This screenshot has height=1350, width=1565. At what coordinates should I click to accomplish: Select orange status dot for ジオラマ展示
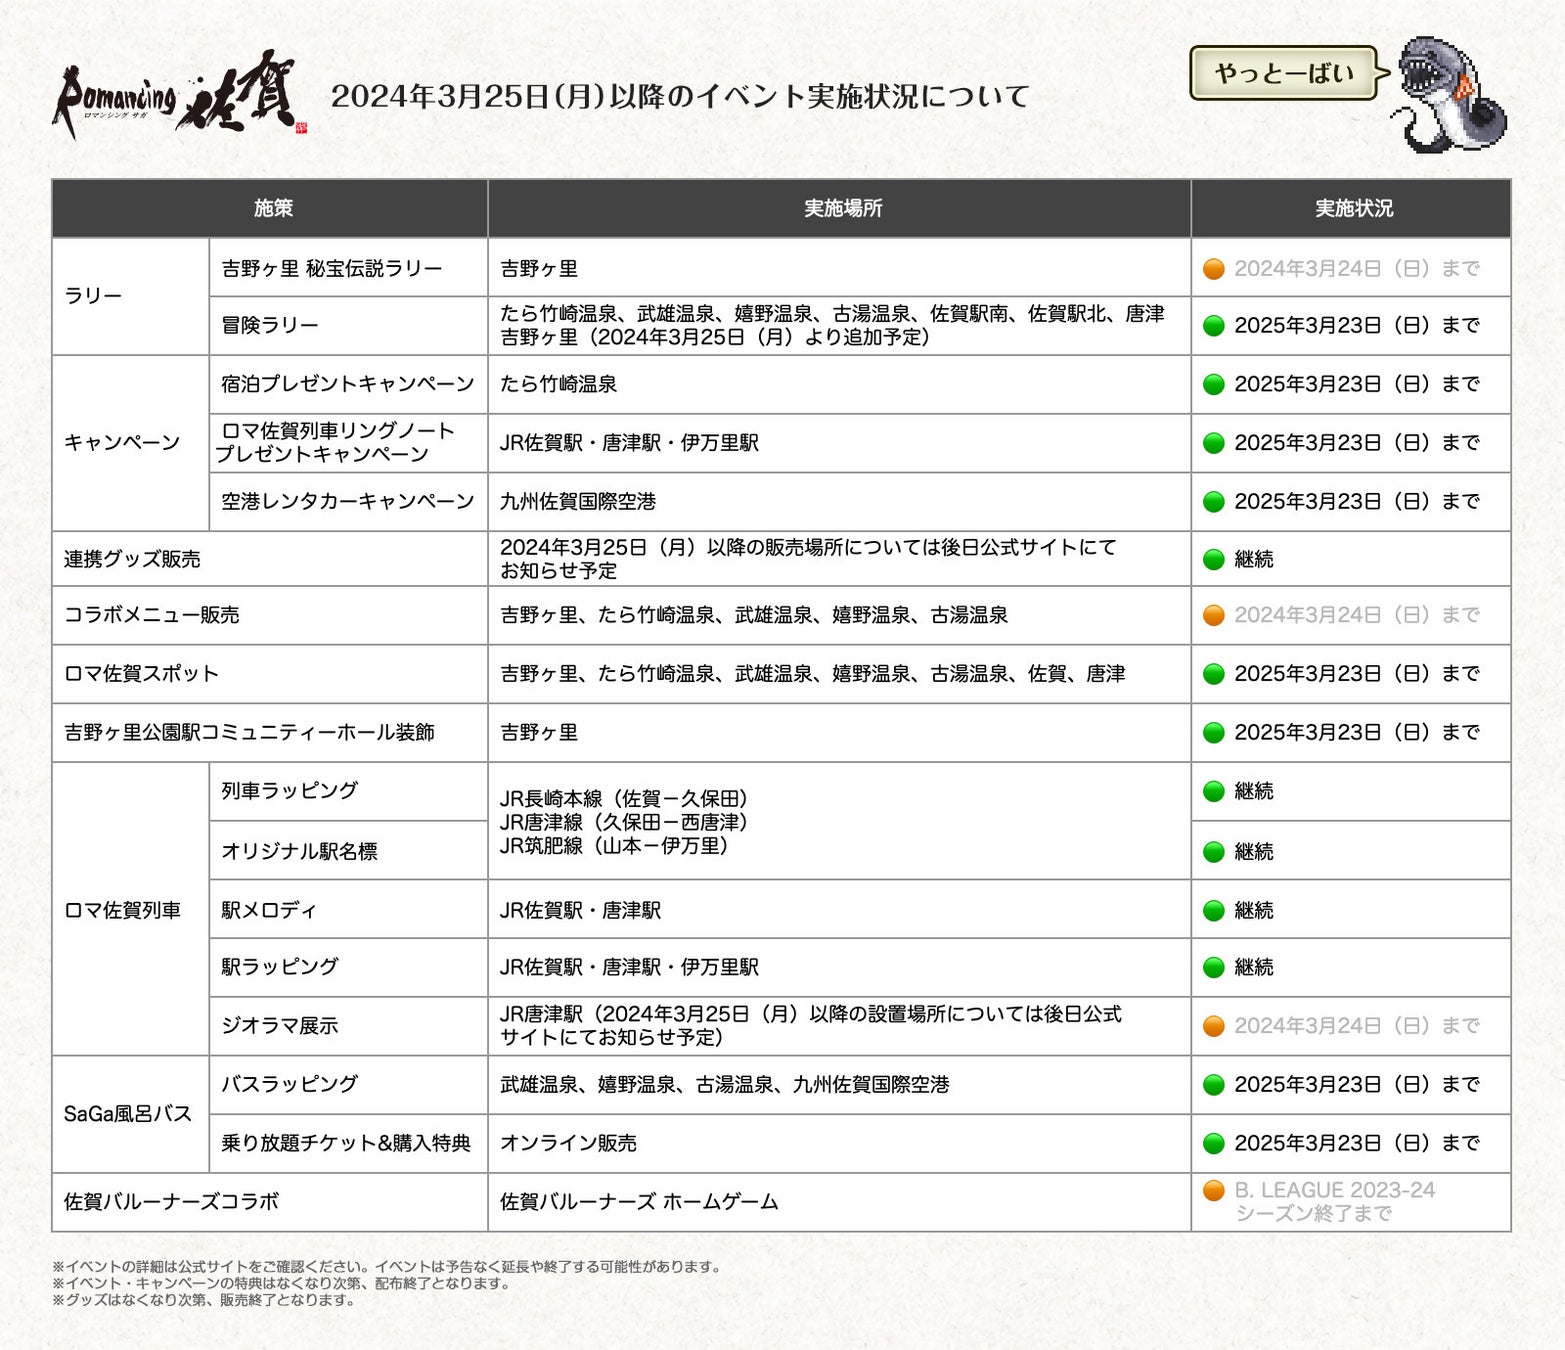pos(1214,1026)
